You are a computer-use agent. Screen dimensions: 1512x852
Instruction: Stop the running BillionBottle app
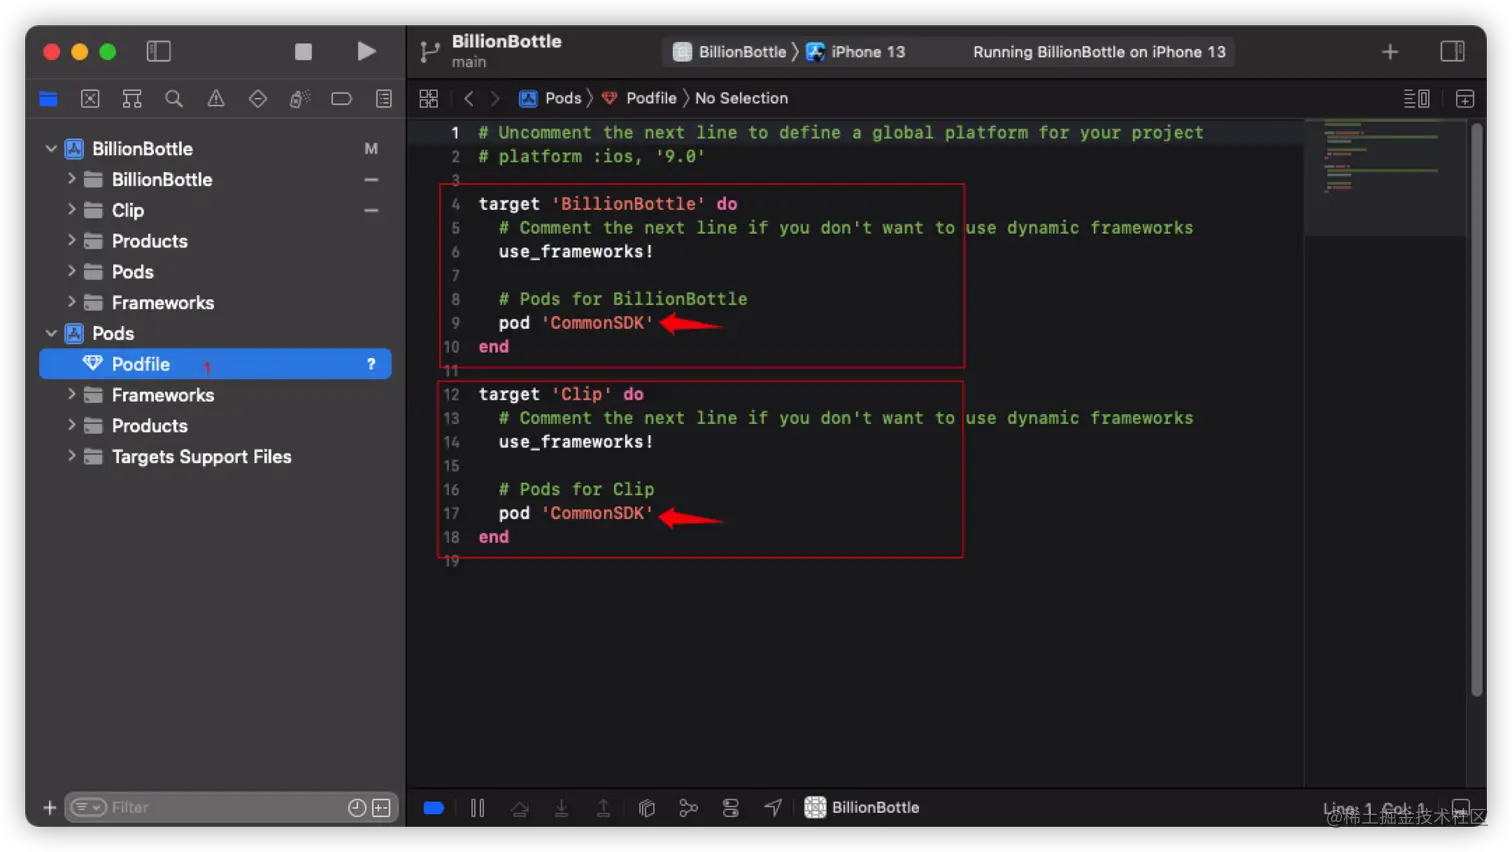pos(303,51)
